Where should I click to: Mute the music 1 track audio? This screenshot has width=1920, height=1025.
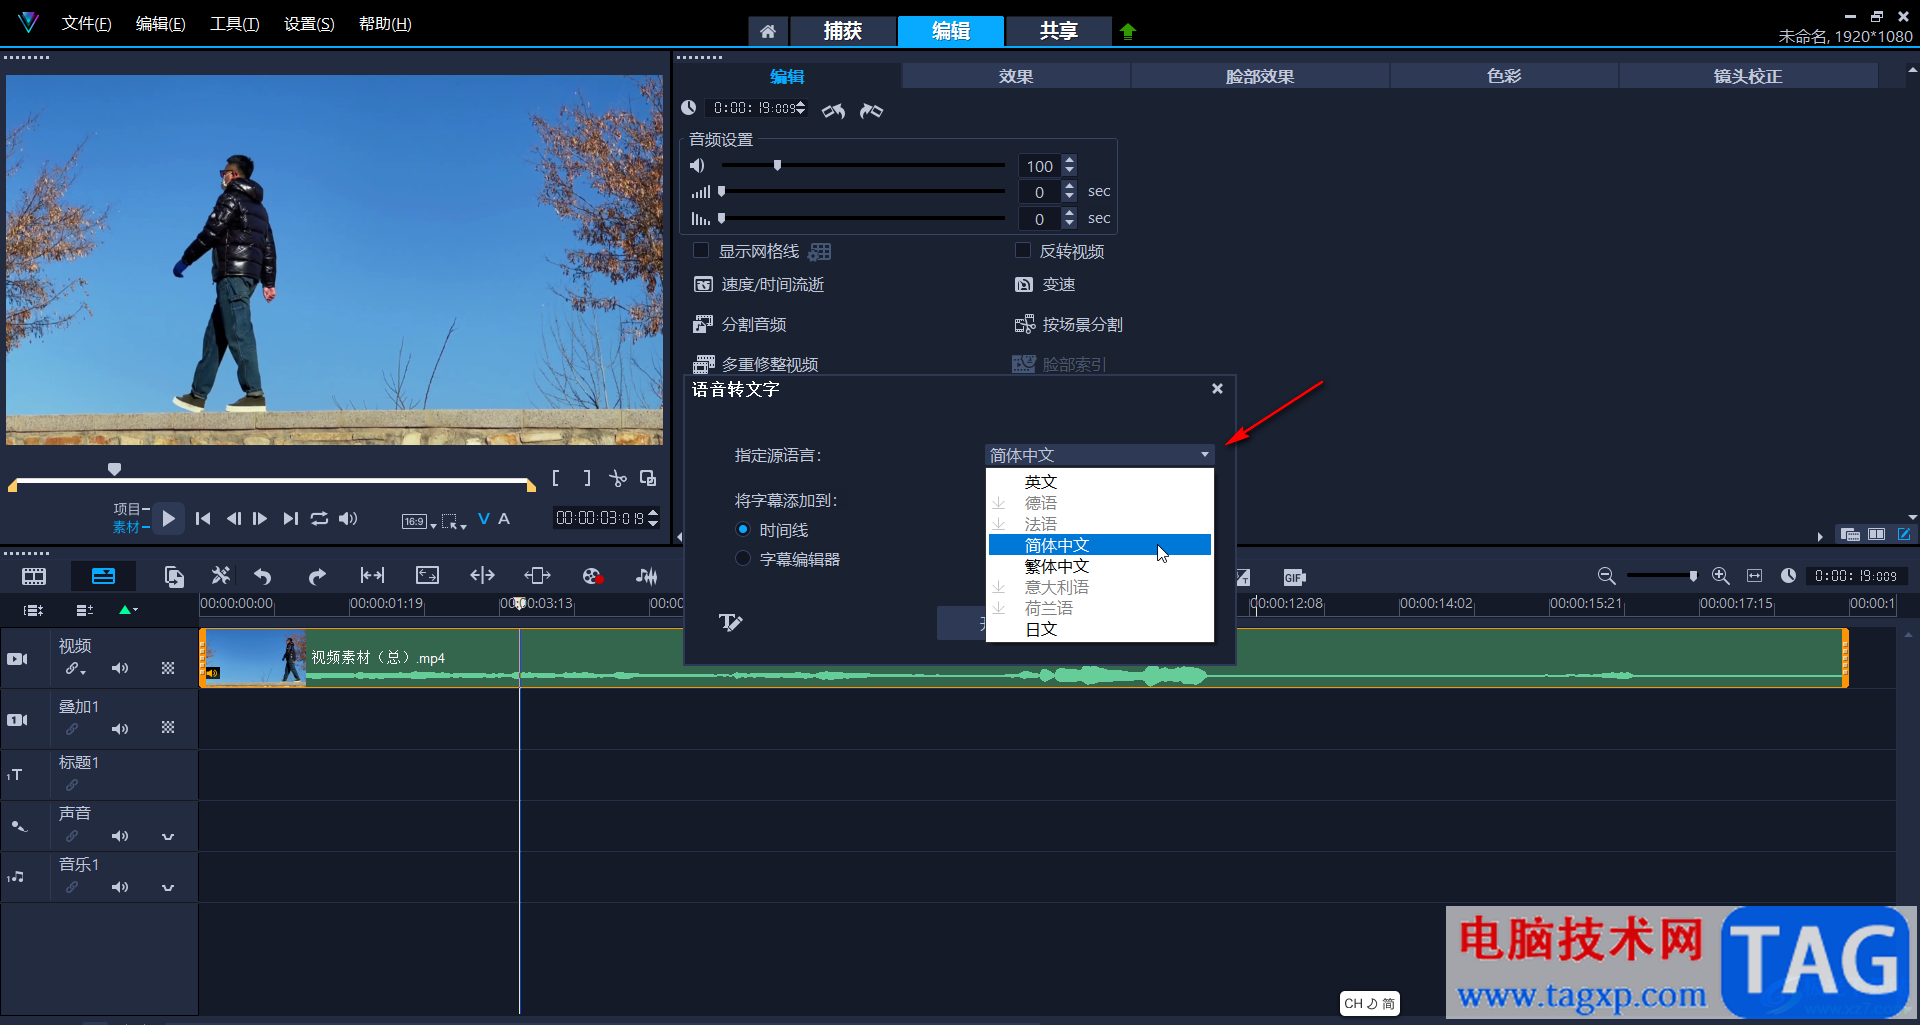tap(120, 887)
